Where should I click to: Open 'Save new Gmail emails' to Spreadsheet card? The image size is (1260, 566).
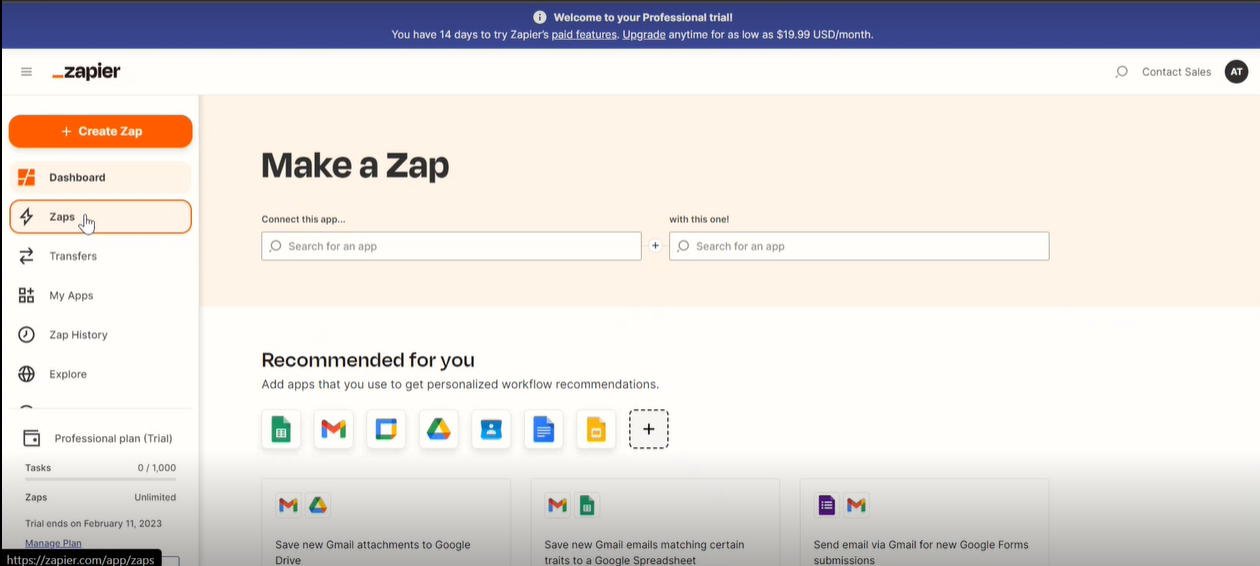[655, 522]
